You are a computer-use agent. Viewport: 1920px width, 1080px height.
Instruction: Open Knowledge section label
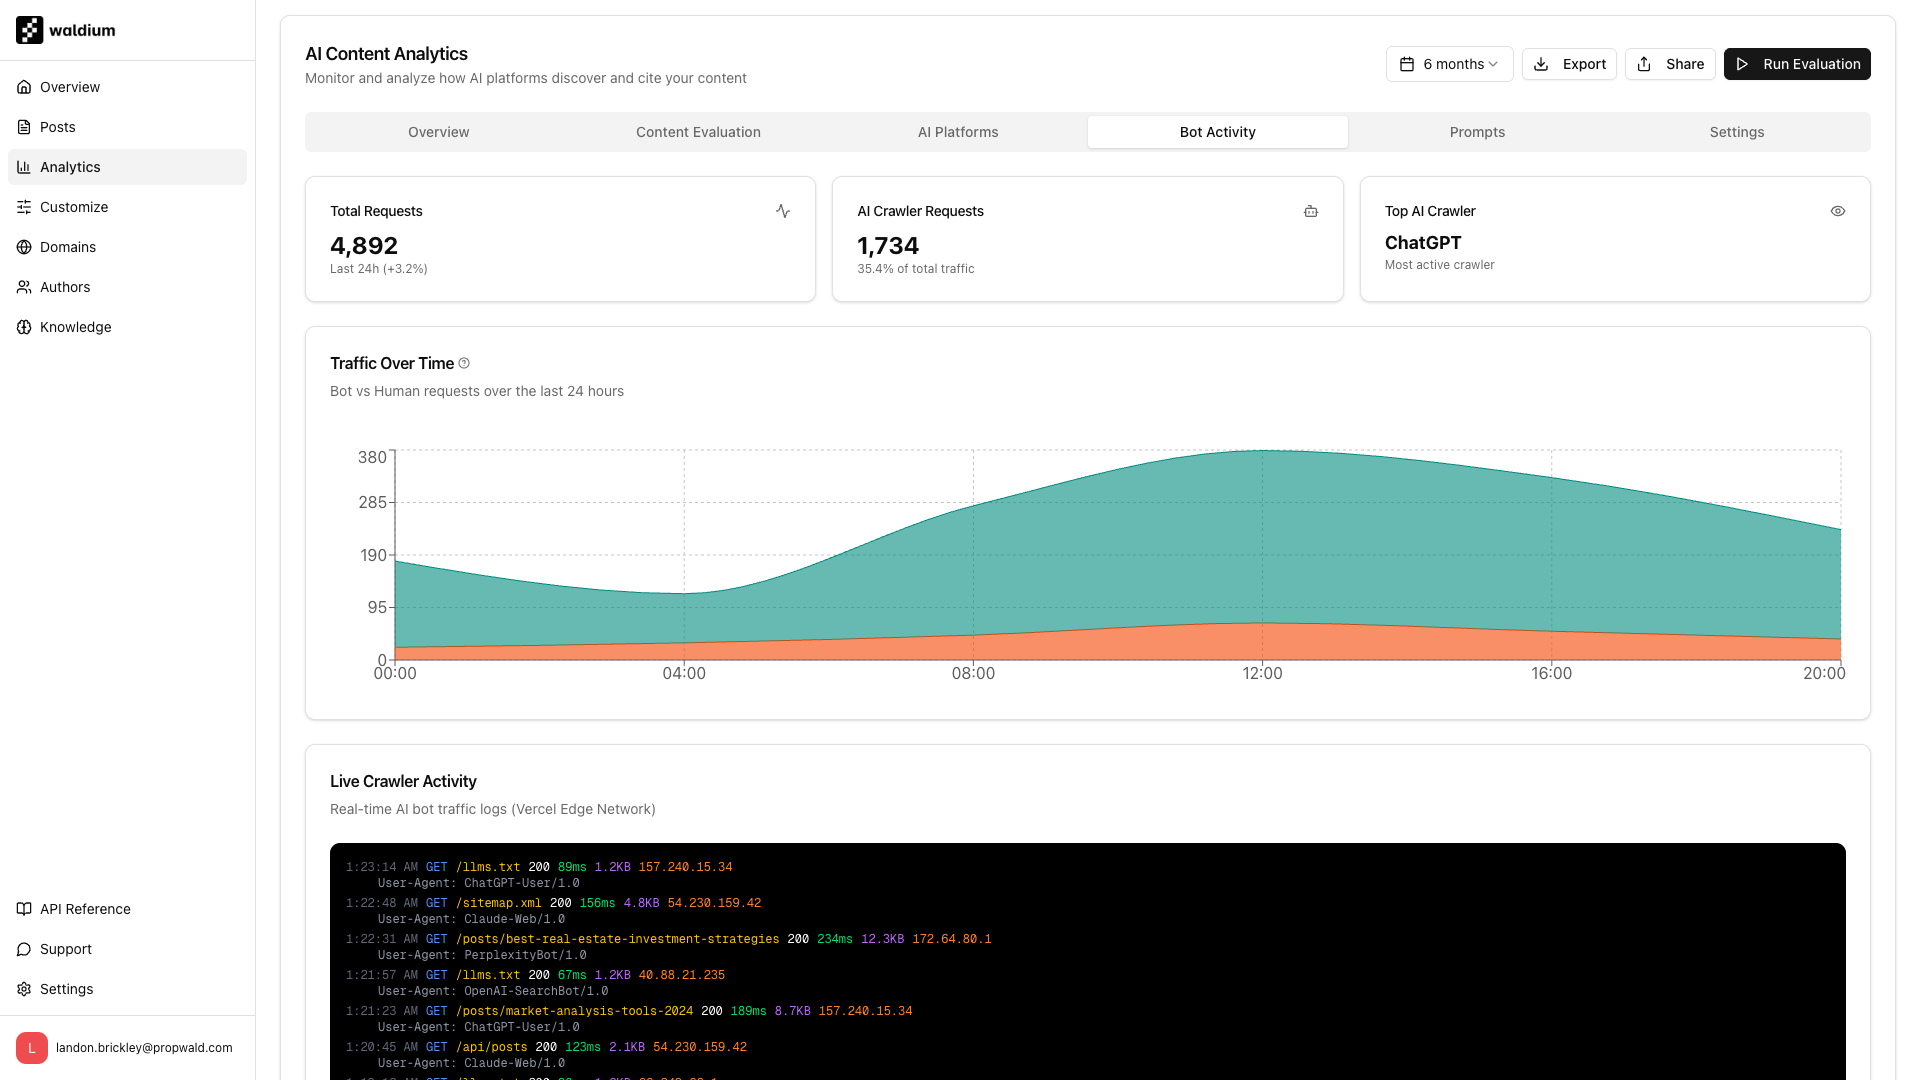(75, 327)
